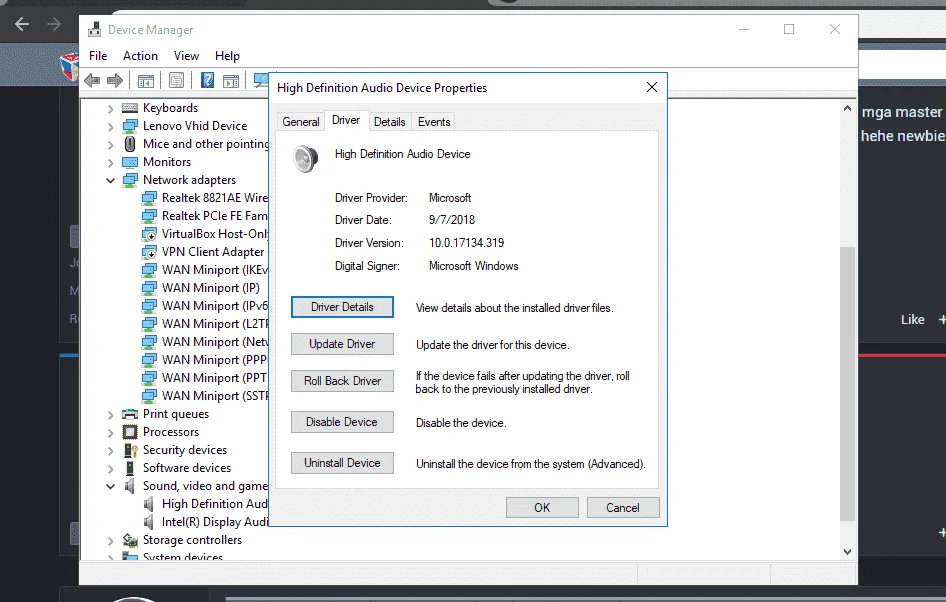Click OK in the Properties dialog
Image resolution: width=946 pixels, height=602 pixels.
542,507
